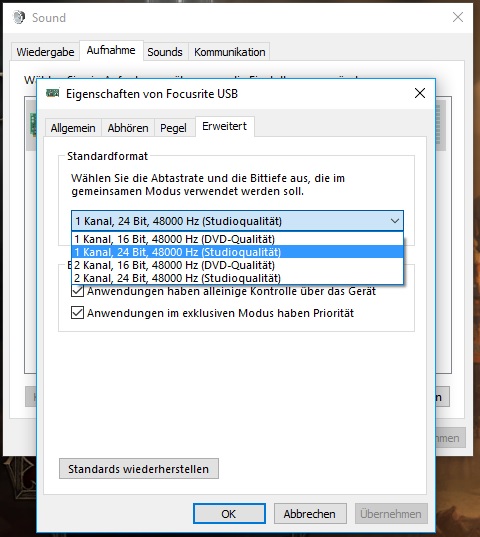Image resolution: width=480 pixels, height=537 pixels.
Task: Cancel with the Abbrechen button
Action: (x=310, y=514)
